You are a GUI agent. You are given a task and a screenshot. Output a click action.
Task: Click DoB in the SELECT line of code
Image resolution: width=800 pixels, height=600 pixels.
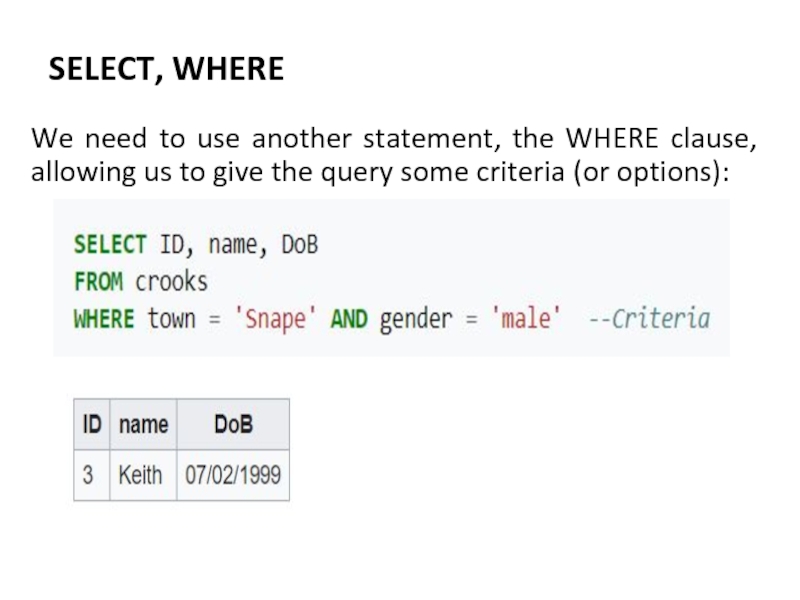(299, 245)
